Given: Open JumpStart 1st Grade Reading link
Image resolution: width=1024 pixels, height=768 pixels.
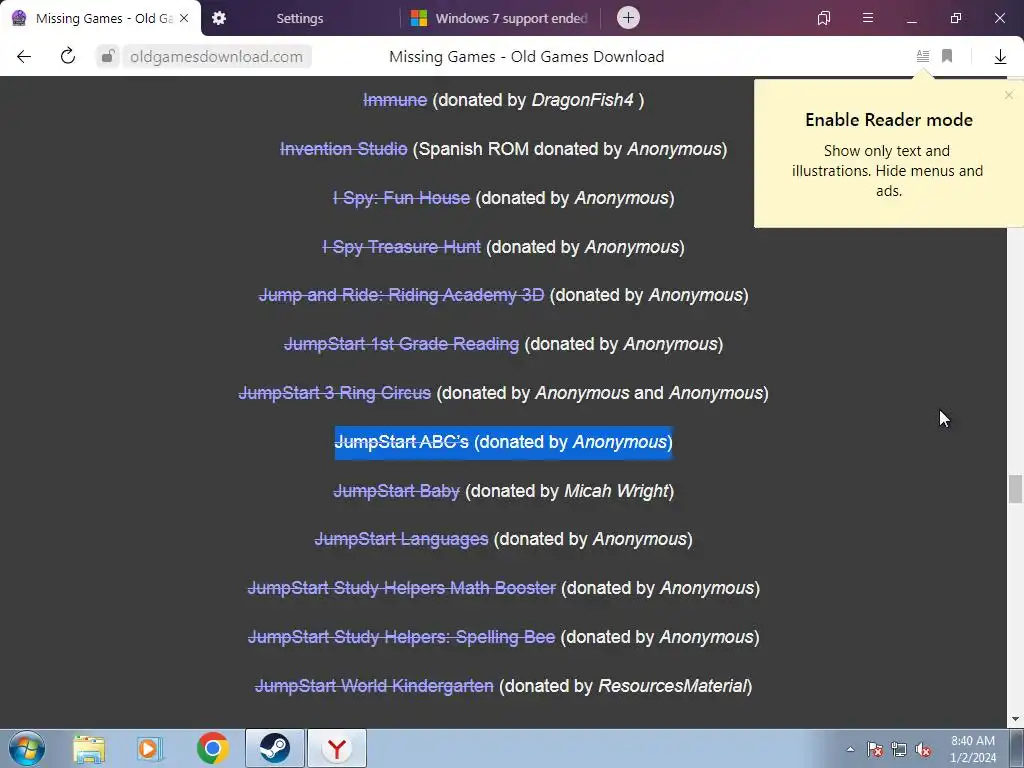Looking at the screenshot, I should [402, 344].
